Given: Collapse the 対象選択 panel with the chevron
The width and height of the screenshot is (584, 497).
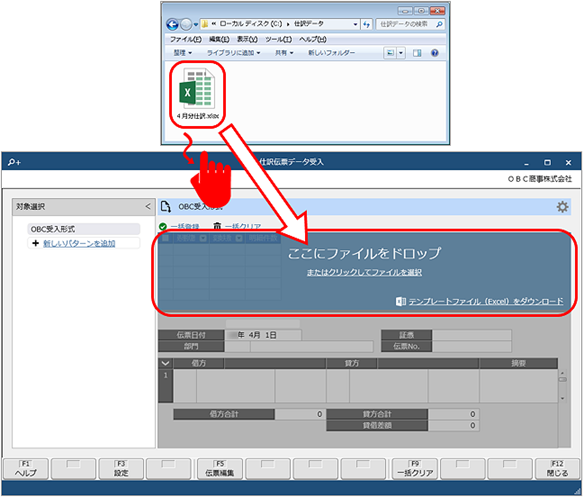Looking at the screenshot, I should coord(148,206).
